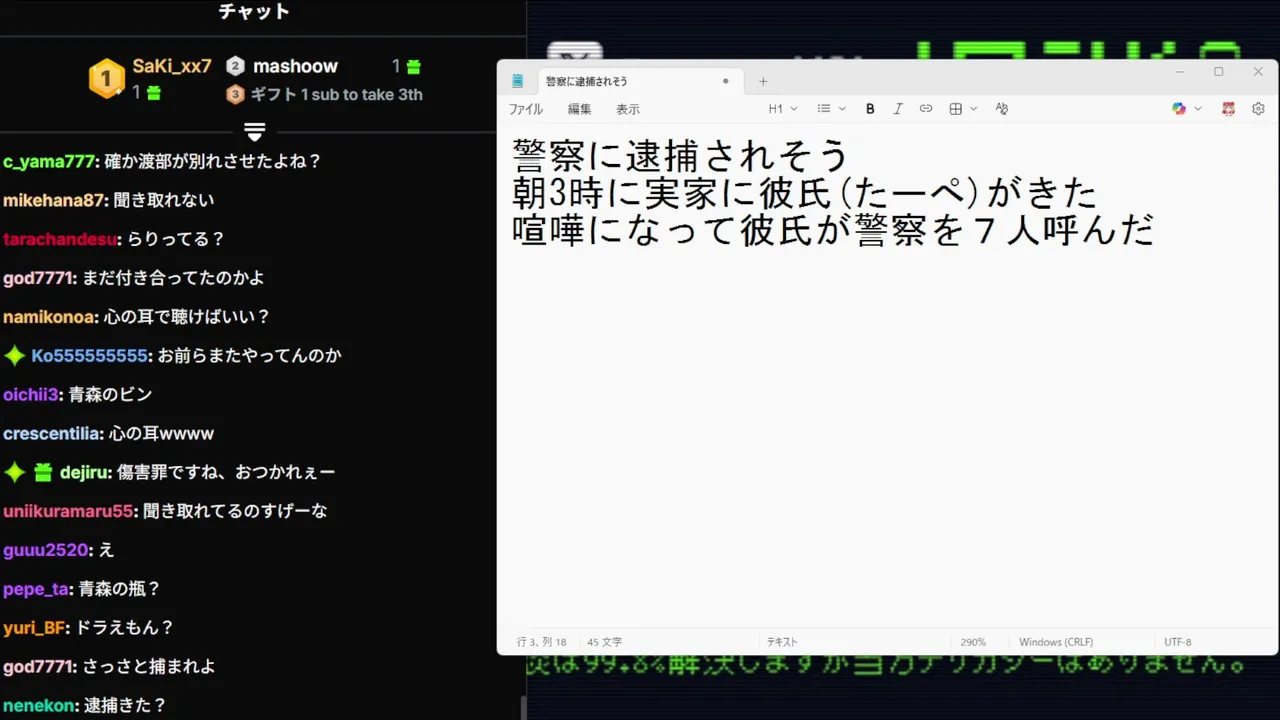1280x720 pixels.
Task: Open SaKi_xx7 gifter profile
Action: pyautogui.click(x=172, y=66)
